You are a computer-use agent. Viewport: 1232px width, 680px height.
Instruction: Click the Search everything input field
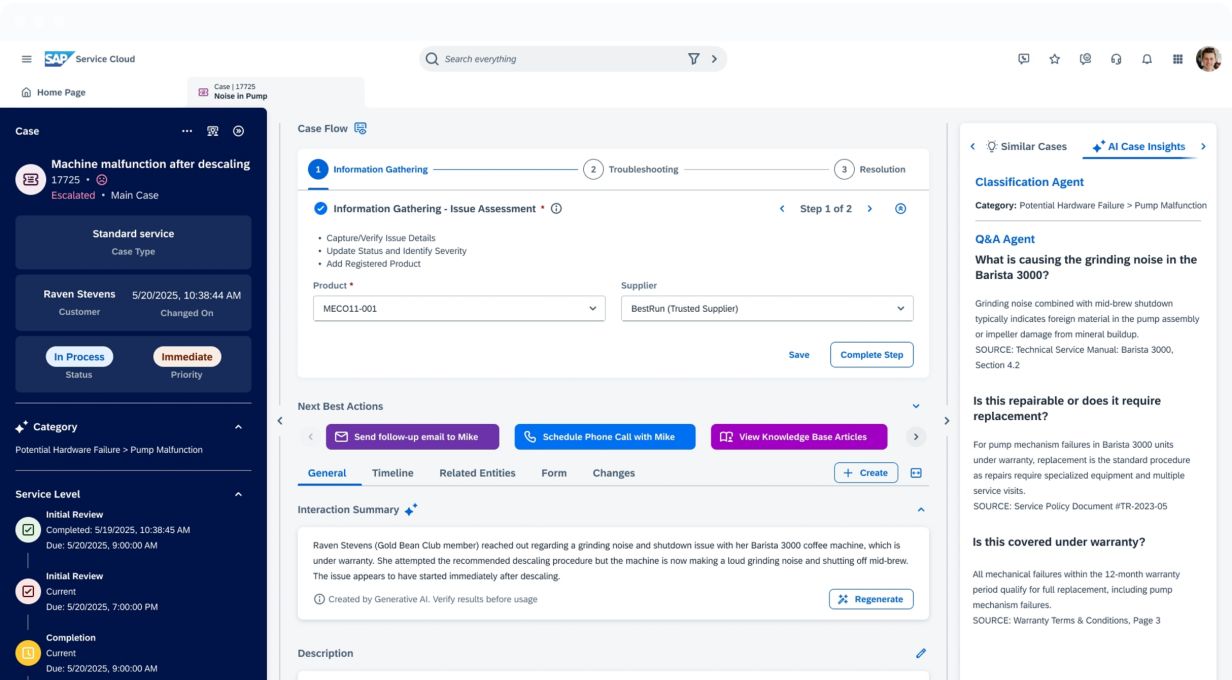click(x=560, y=59)
